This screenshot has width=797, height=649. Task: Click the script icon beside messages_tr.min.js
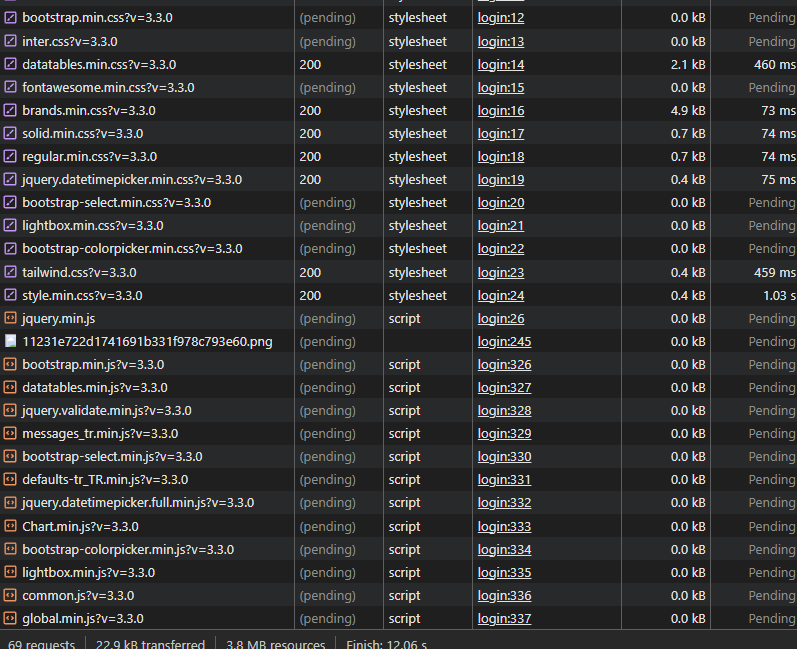pos(10,434)
